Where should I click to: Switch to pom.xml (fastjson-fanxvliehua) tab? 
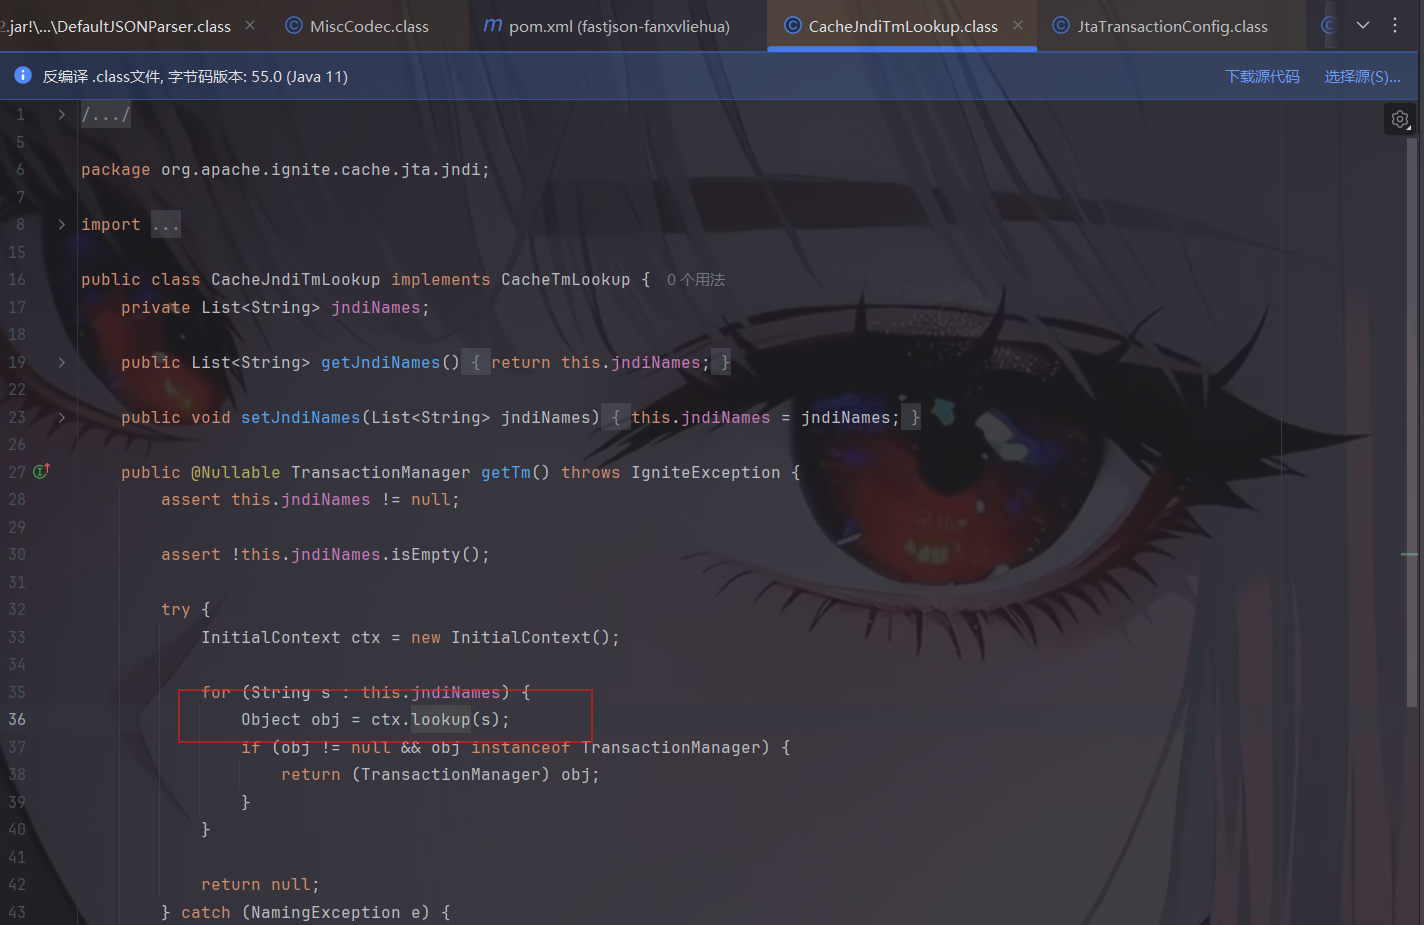[x=618, y=26]
